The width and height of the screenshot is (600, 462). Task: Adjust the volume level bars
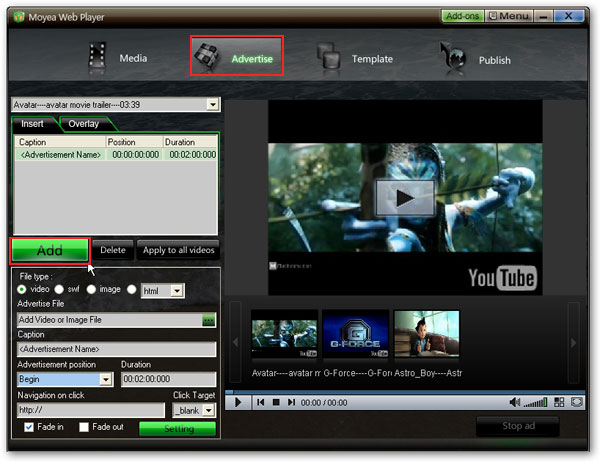pos(535,403)
